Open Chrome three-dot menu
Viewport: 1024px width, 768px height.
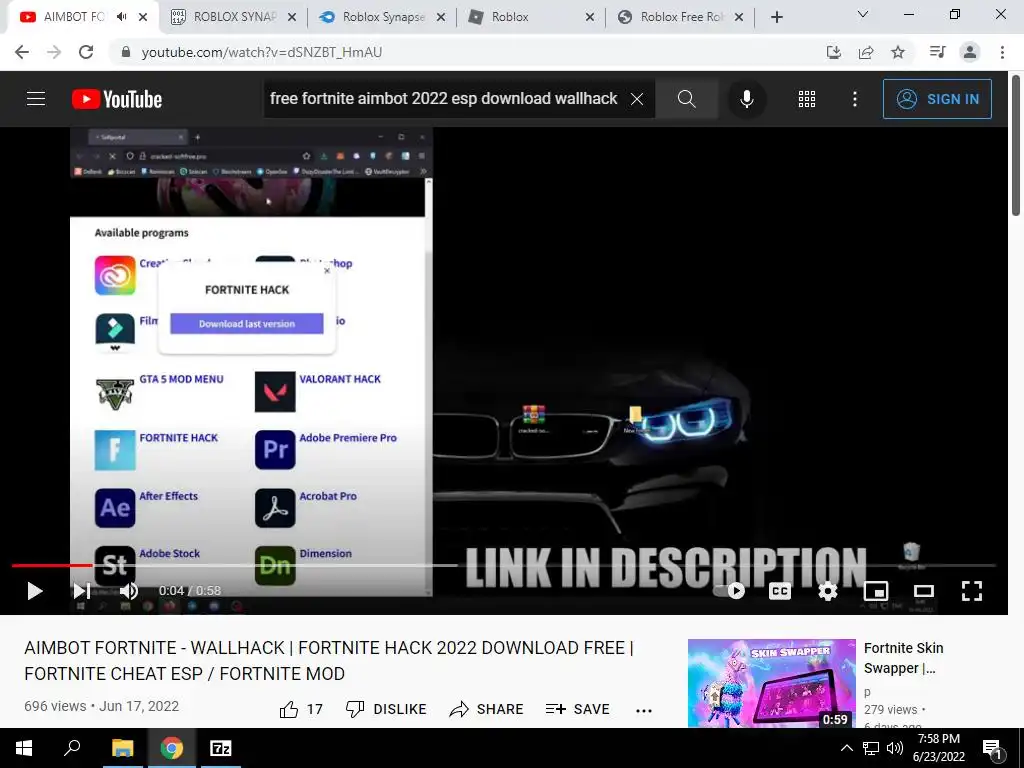pos(1002,52)
